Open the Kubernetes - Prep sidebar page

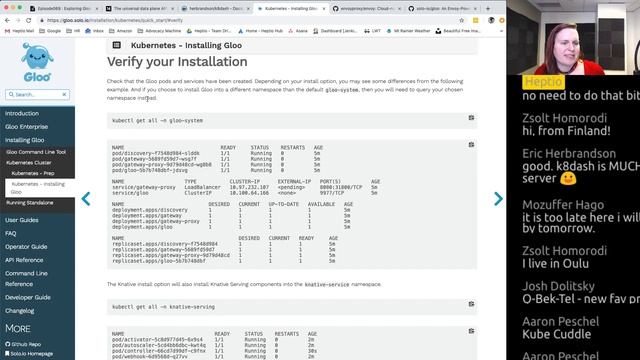[x=33, y=173]
